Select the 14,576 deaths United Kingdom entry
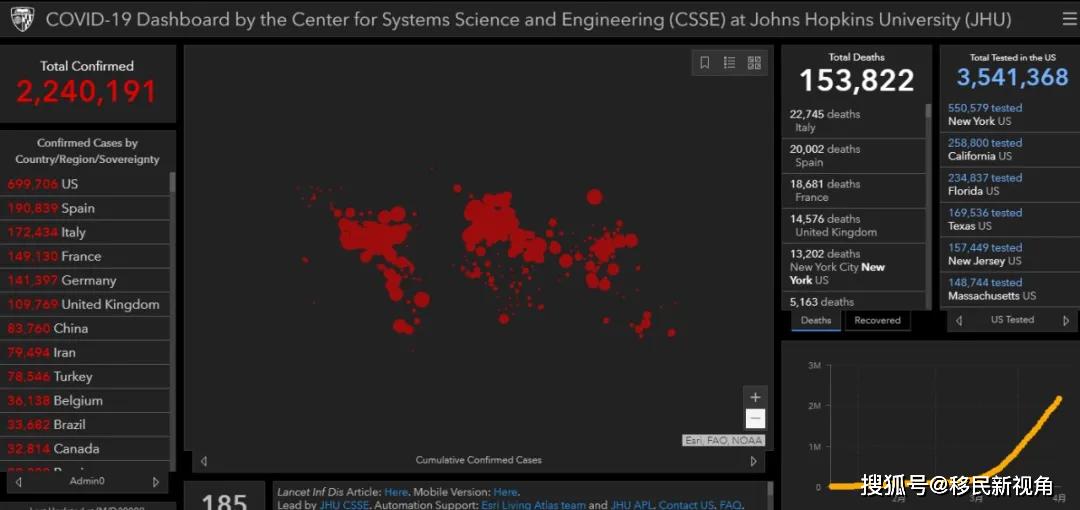The image size is (1080, 510). click(853, 226)
